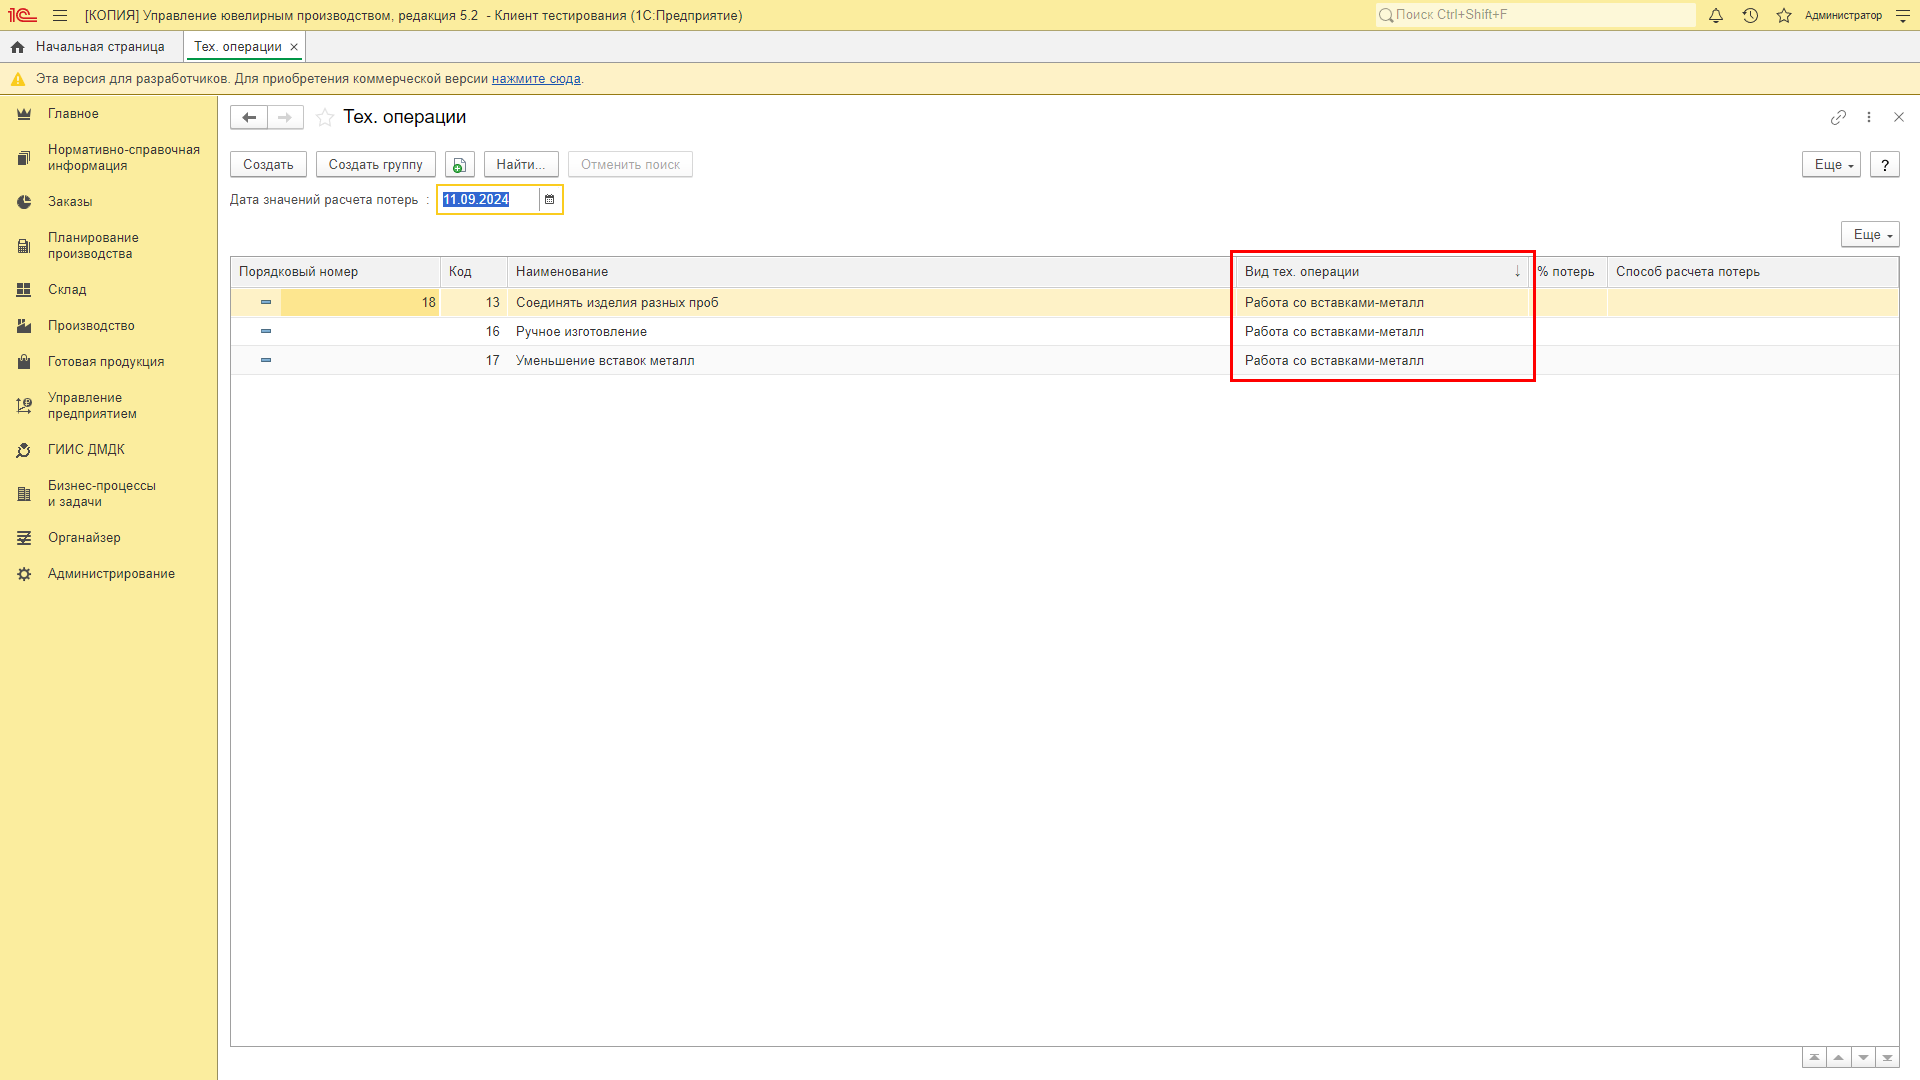1920x1080 pixels.
Task: Expand the 'Еще' dropdown in toolbar
Action: coord(1830,165)
